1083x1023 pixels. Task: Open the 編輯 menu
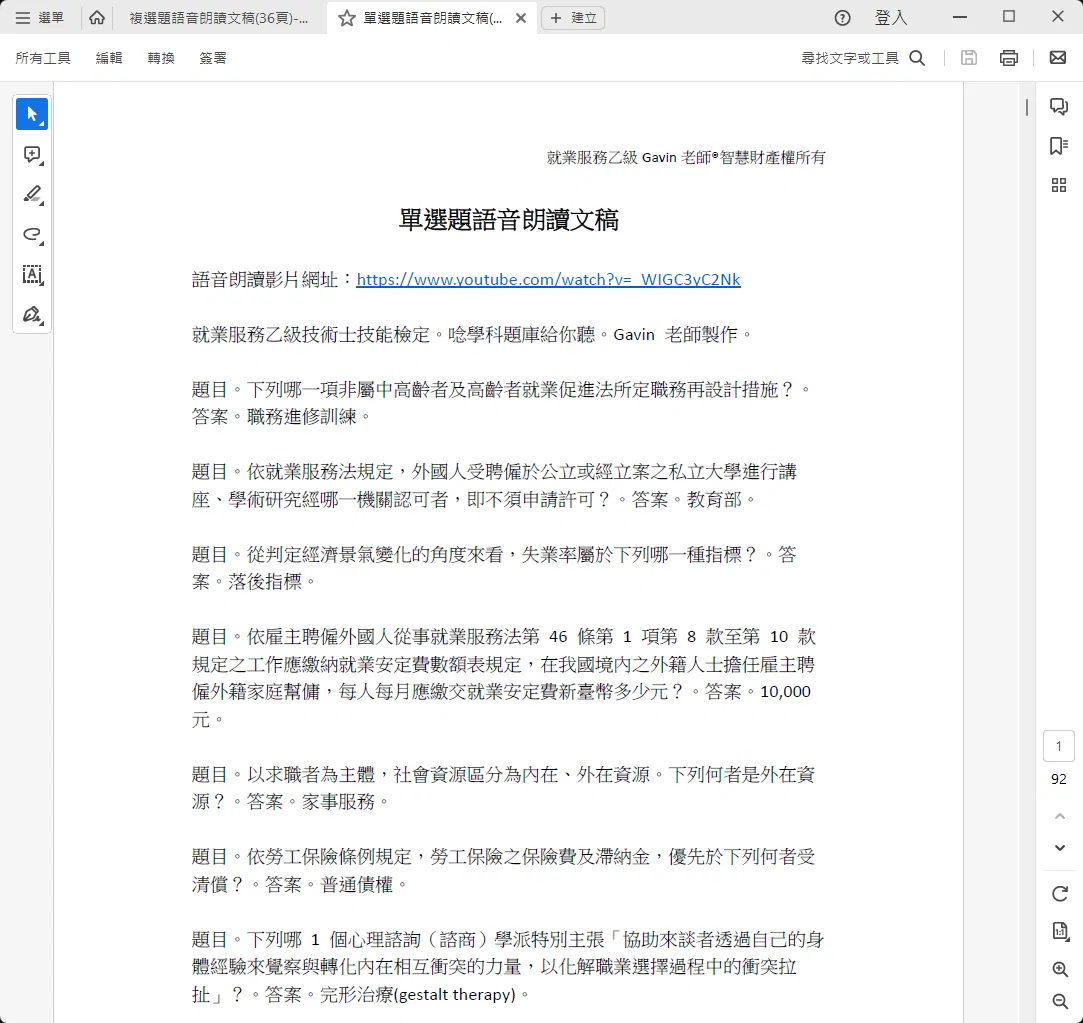coord(109,58)
